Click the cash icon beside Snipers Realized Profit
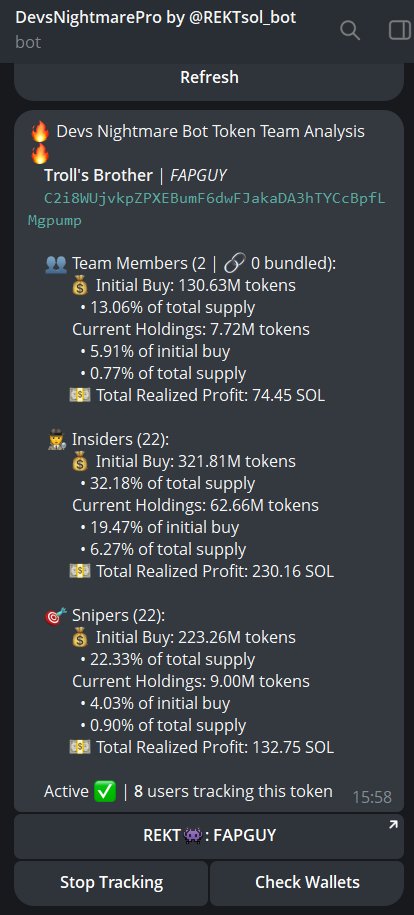Viewport: 414px width, 915px height. [80, 748]
